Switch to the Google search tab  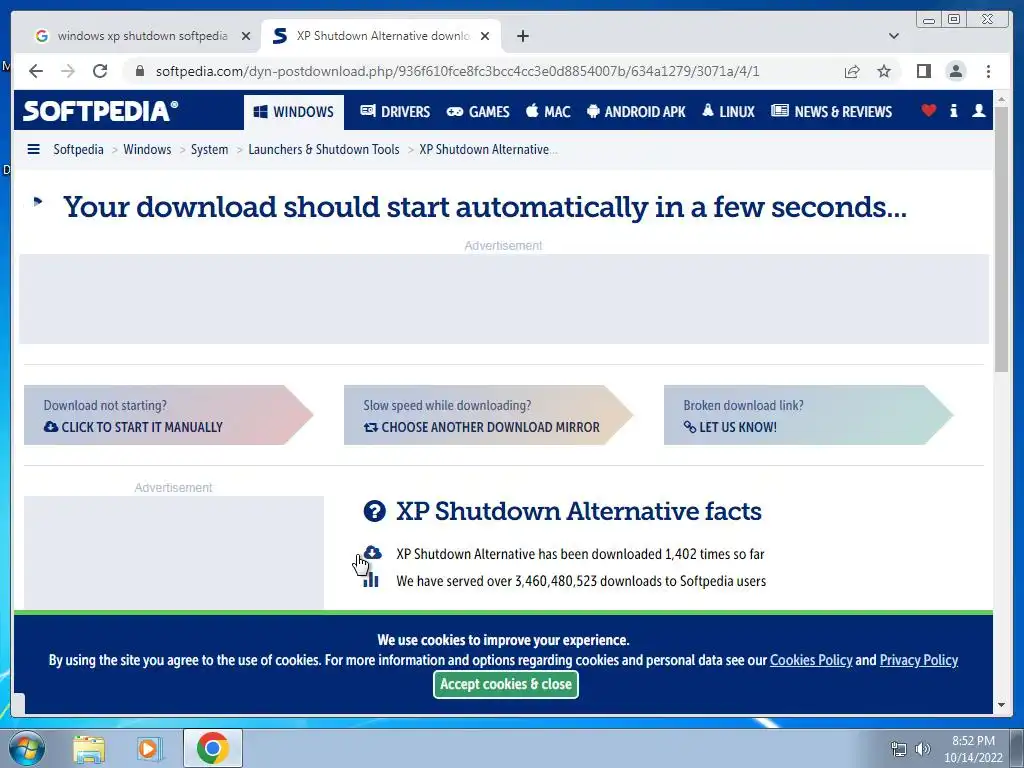(x=140, y=36)
